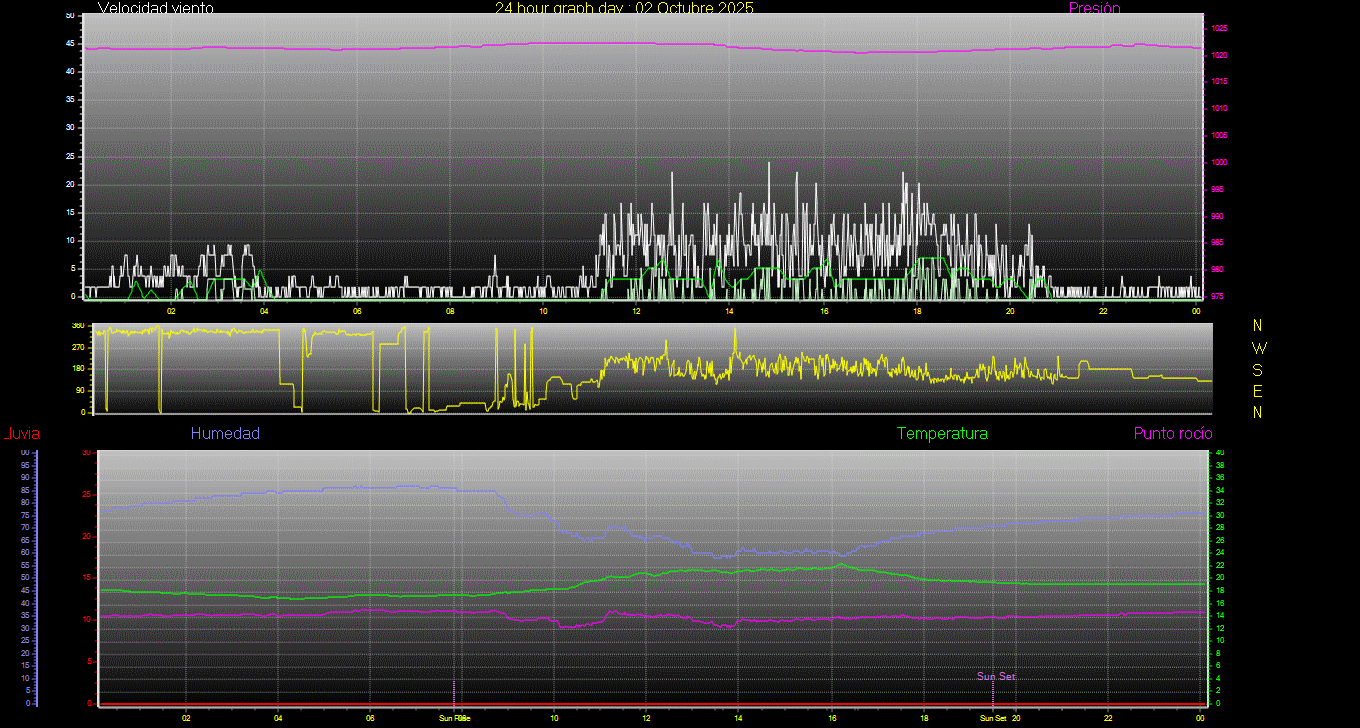The height and width of the screenshot is (728, 1360).
Task: Click the 45 tick on wind speed axis
Action: (69, 44)
